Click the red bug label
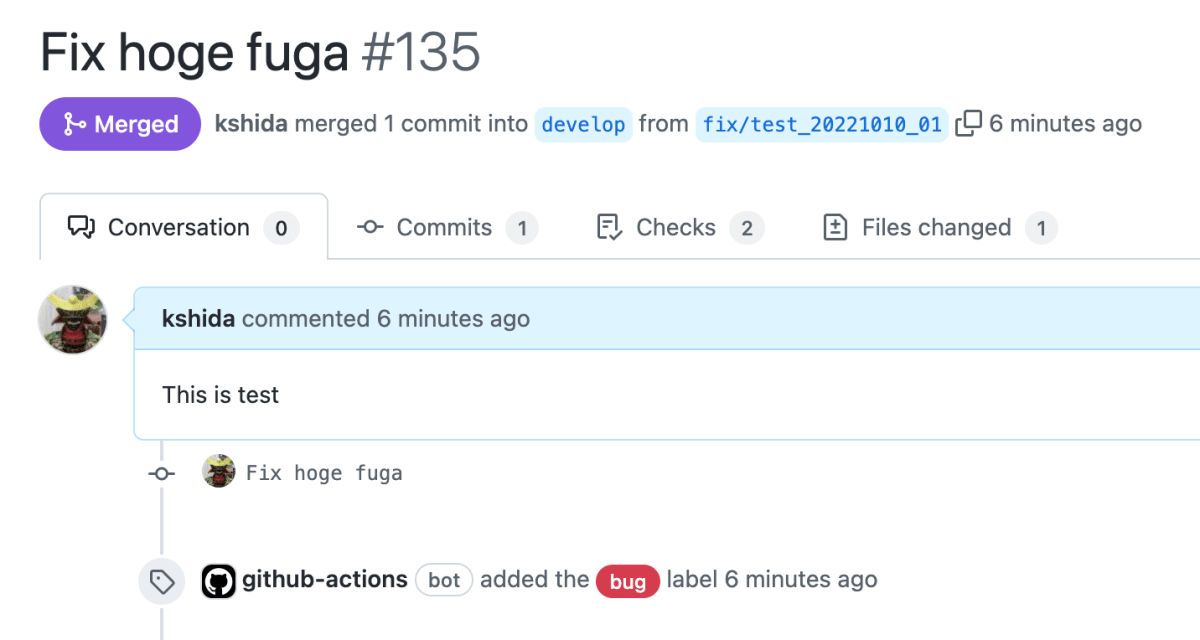 pyautogui.click(x=628, y=581)
